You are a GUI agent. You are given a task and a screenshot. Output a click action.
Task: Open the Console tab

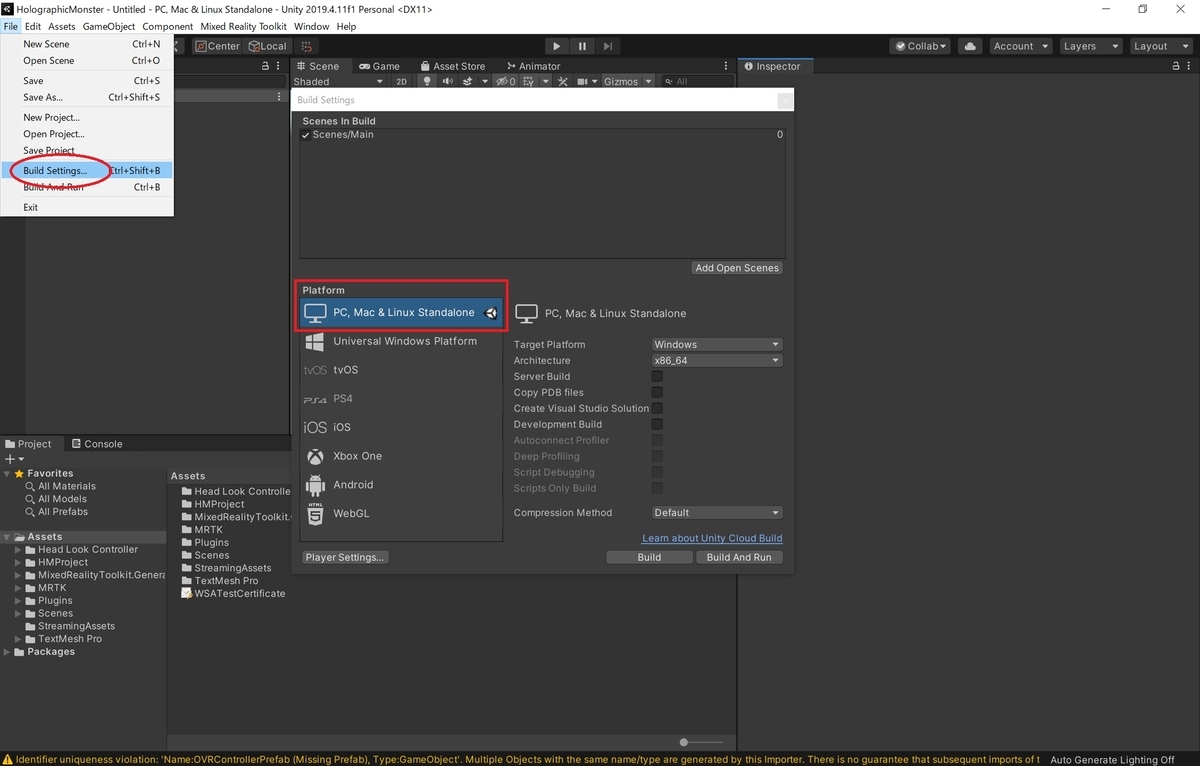96,444
